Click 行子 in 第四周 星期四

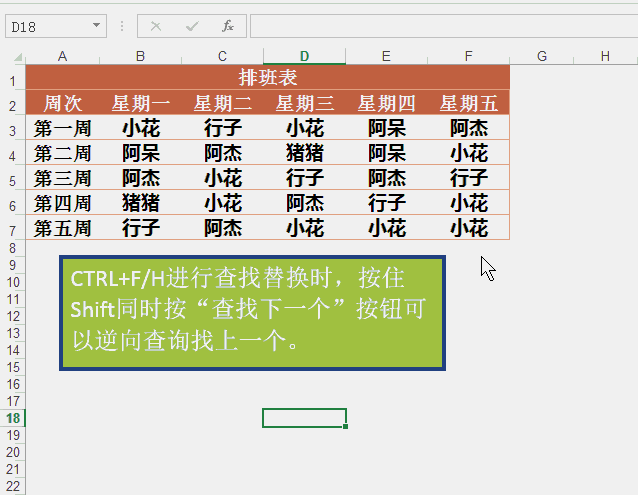coord(387,203)
